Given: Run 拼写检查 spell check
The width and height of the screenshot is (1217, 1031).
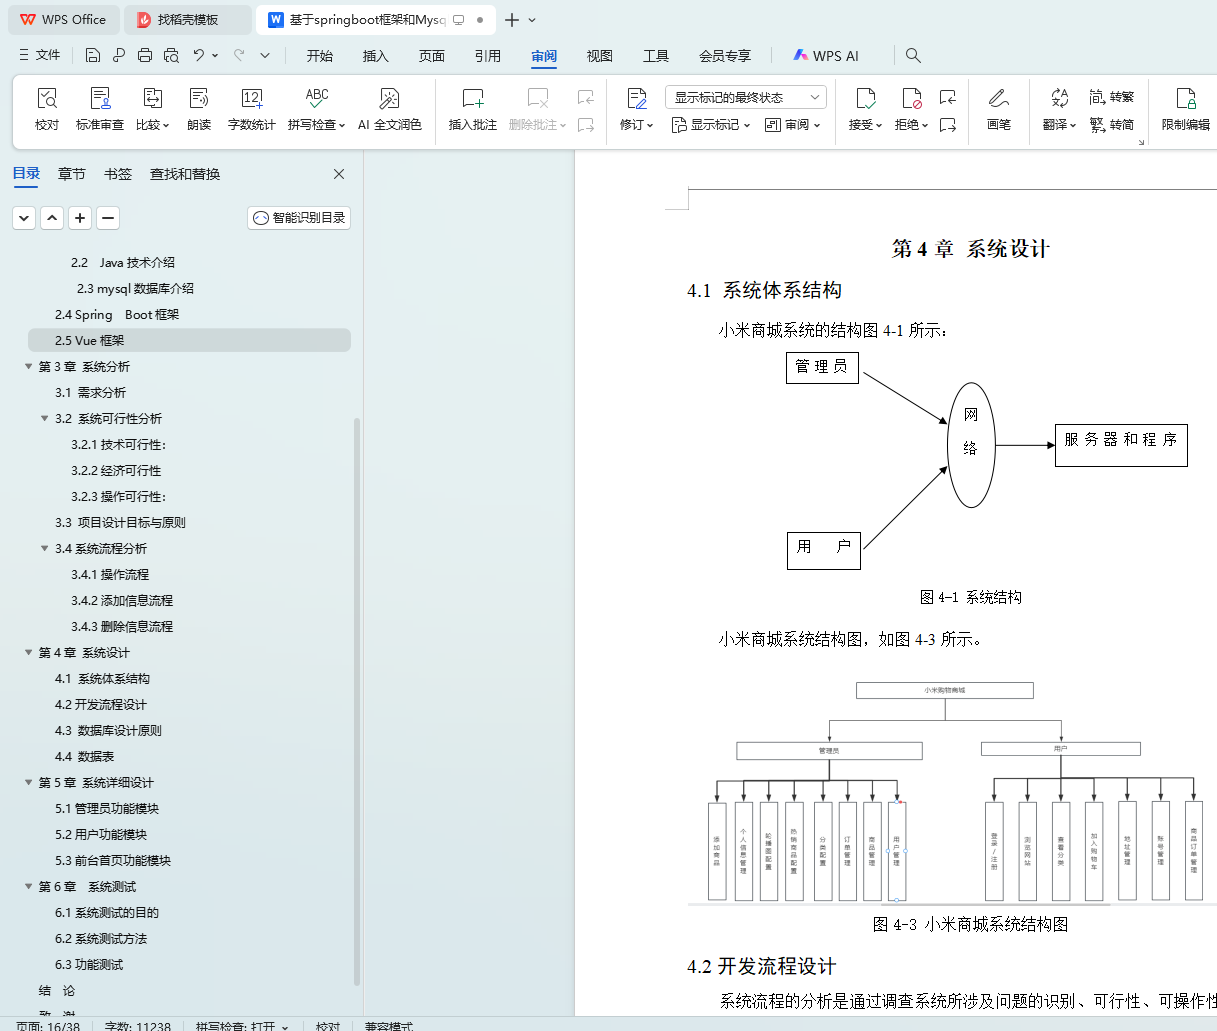Looking at the screenshot, I should tap(316, 109).
